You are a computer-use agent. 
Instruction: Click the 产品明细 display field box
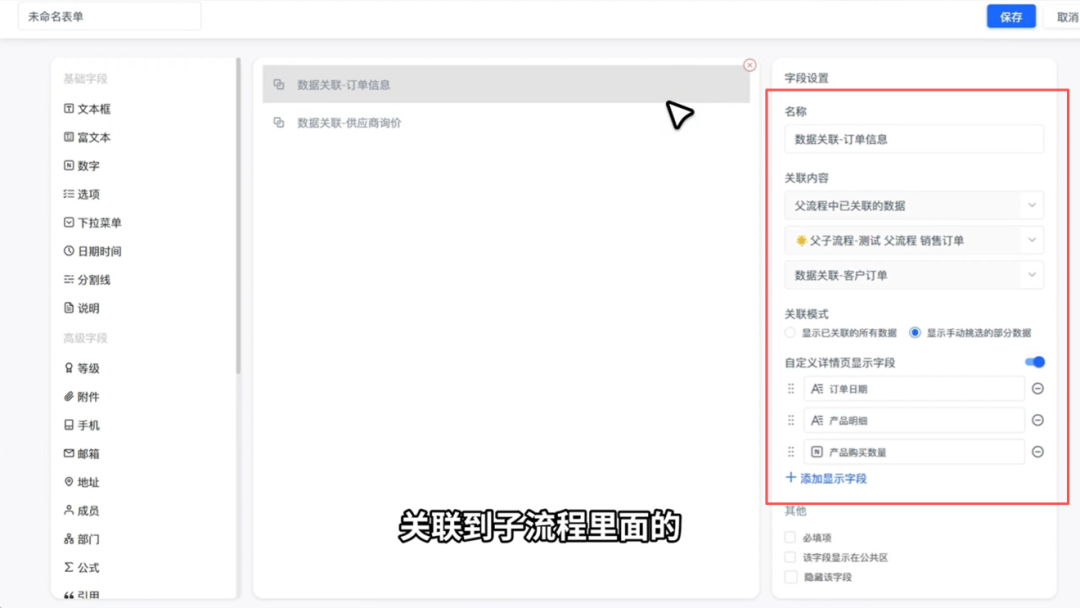(x=914, y=420)
